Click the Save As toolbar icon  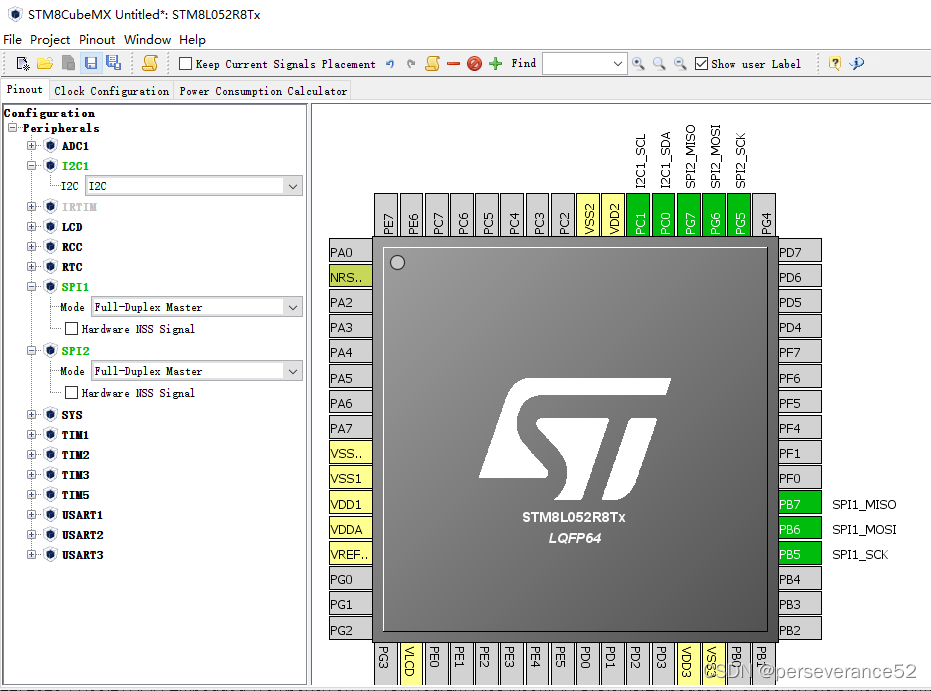coord(113,63)
